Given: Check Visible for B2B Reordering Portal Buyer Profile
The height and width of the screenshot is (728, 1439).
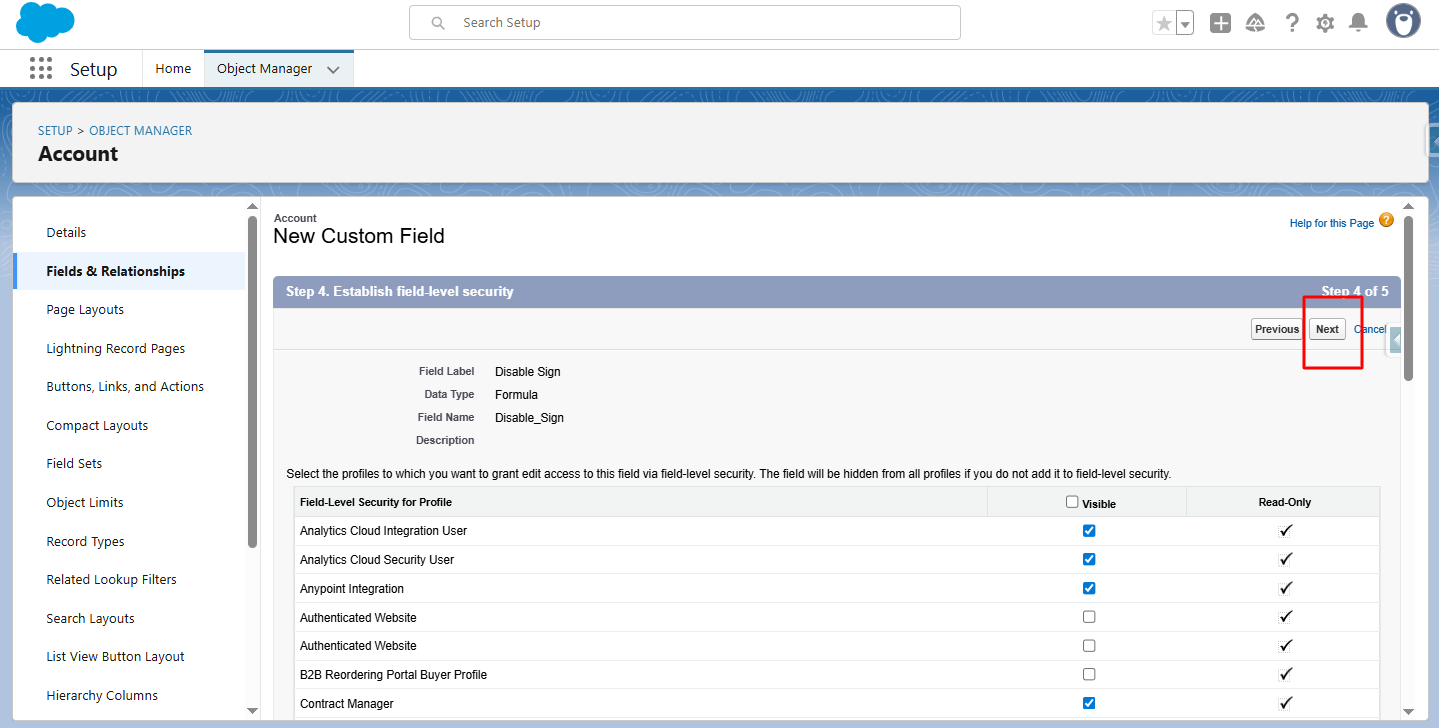Looking at the screenshot, I should pyautogui.click(x=1089, y=675).
